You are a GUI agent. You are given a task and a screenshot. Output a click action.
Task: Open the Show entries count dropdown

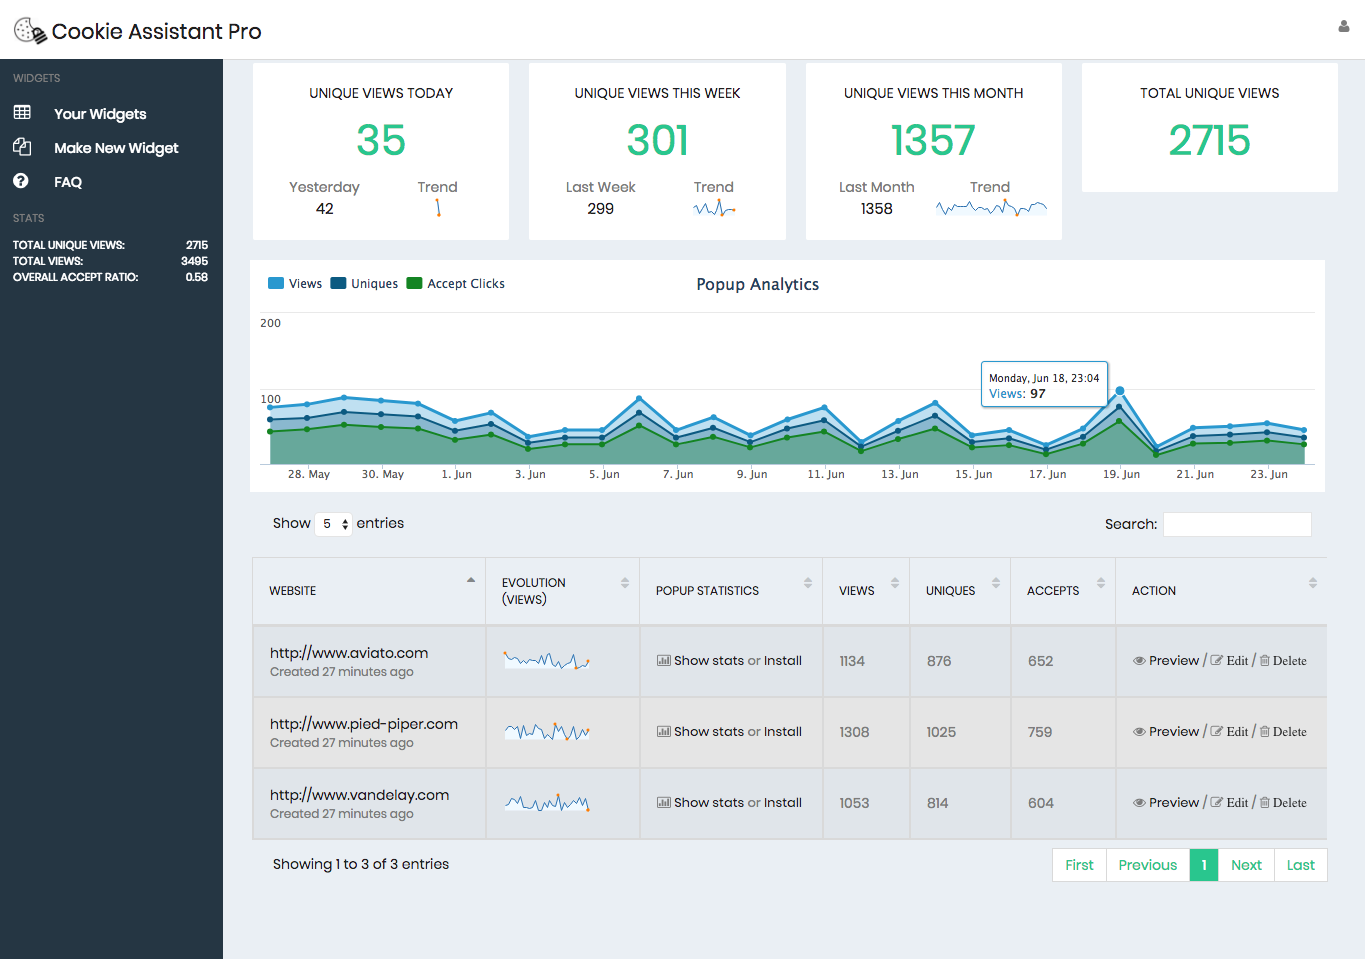click(x=333, y=524)
